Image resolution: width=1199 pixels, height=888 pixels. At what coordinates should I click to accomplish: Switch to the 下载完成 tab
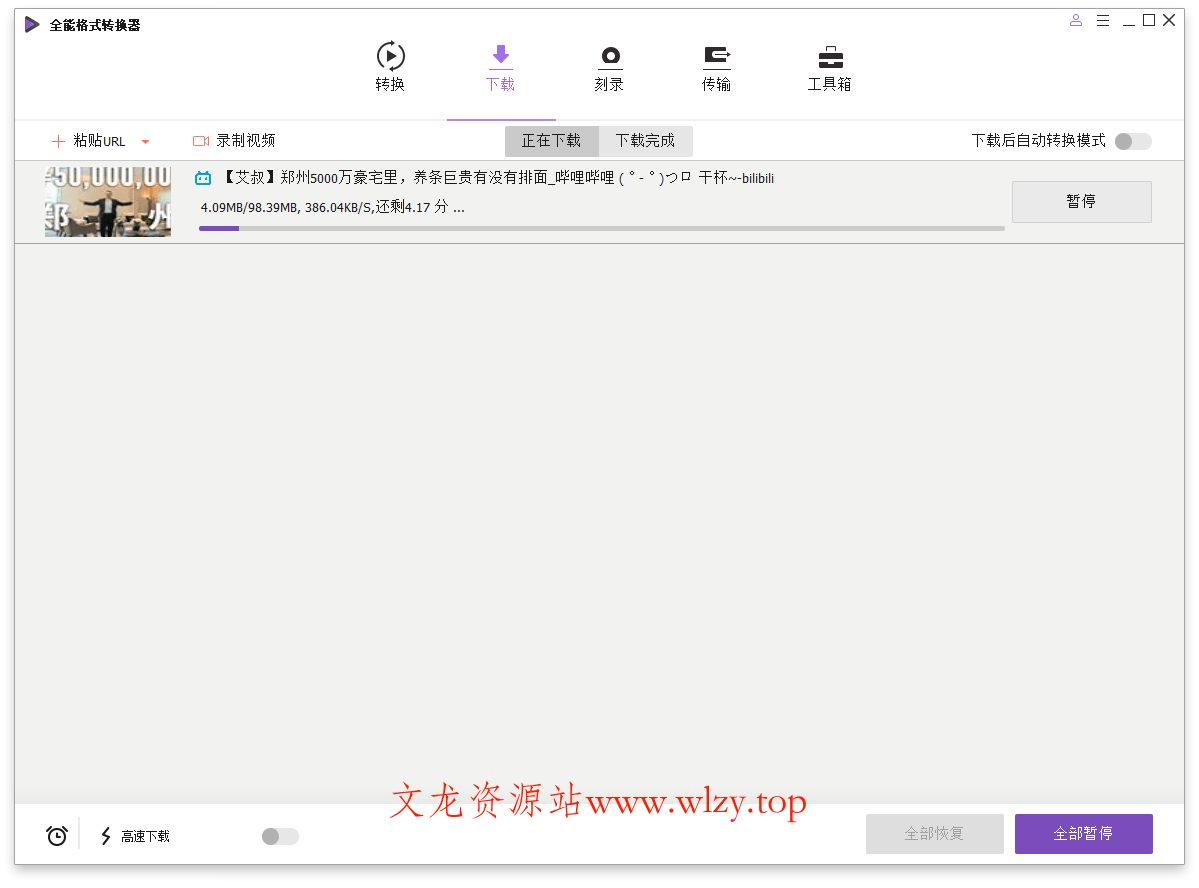point(645,141)
